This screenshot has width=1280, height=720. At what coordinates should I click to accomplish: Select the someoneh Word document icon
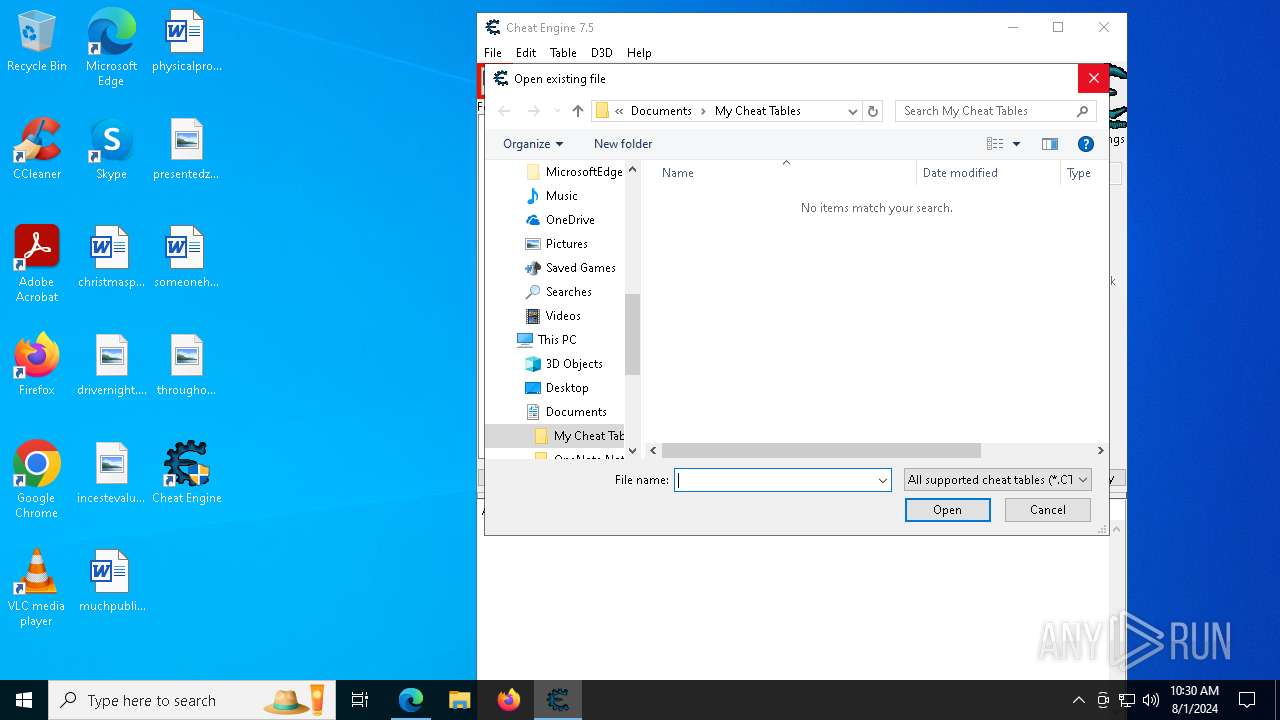pyautogui.click(x=187, y=257)
